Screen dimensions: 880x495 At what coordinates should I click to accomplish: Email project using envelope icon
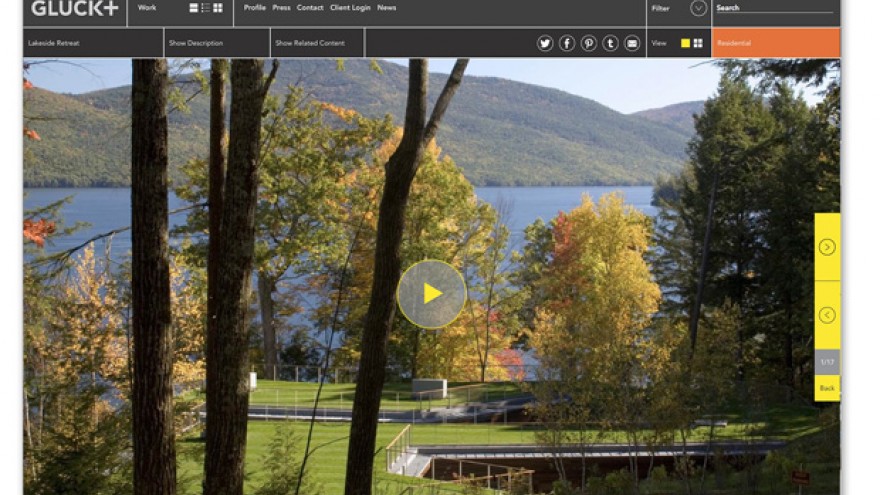(632, 43)
